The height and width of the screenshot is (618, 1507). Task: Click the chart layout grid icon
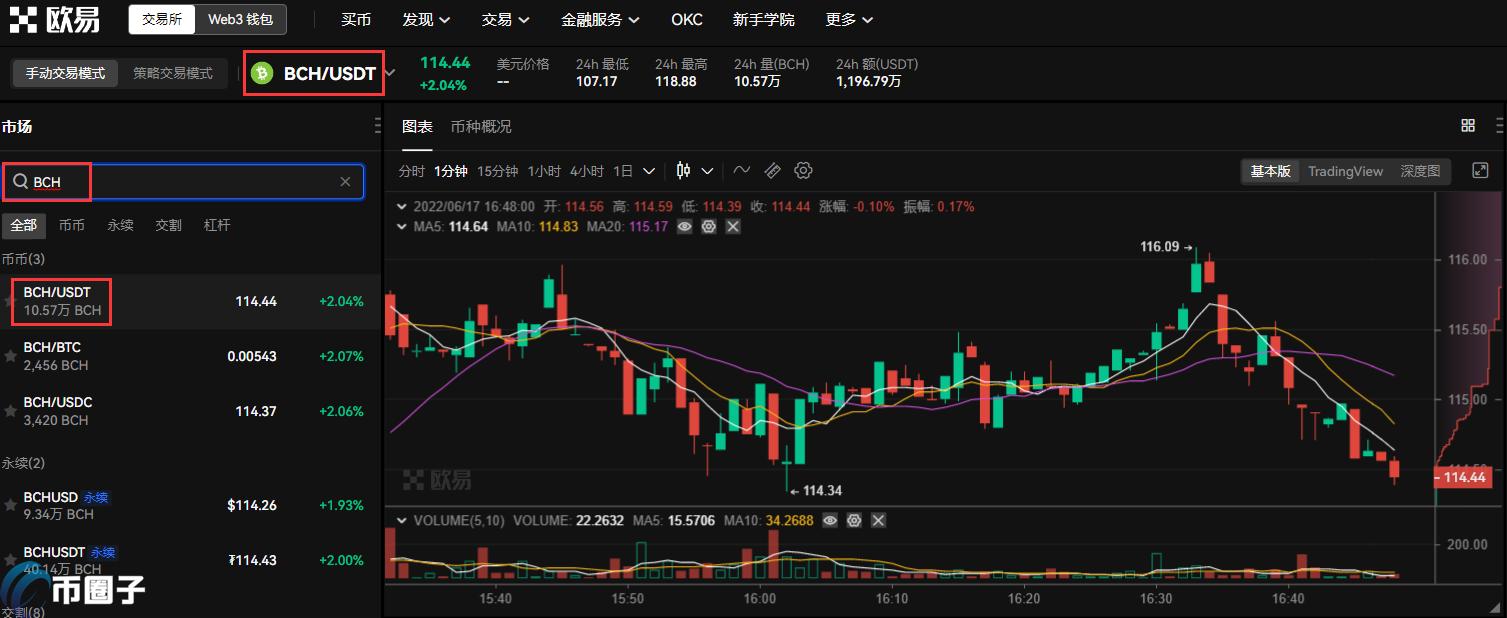pos(1468,125)
